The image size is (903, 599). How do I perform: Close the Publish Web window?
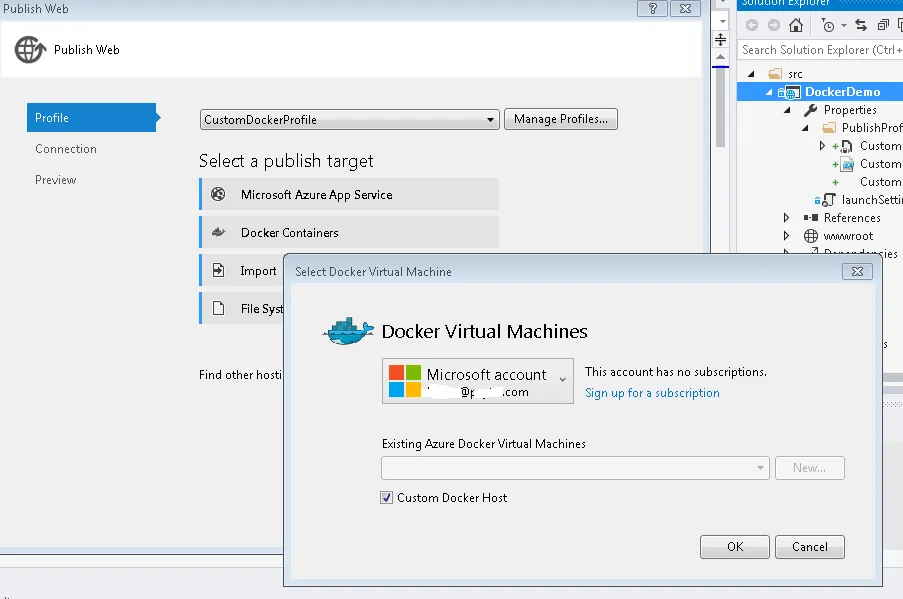685,9
